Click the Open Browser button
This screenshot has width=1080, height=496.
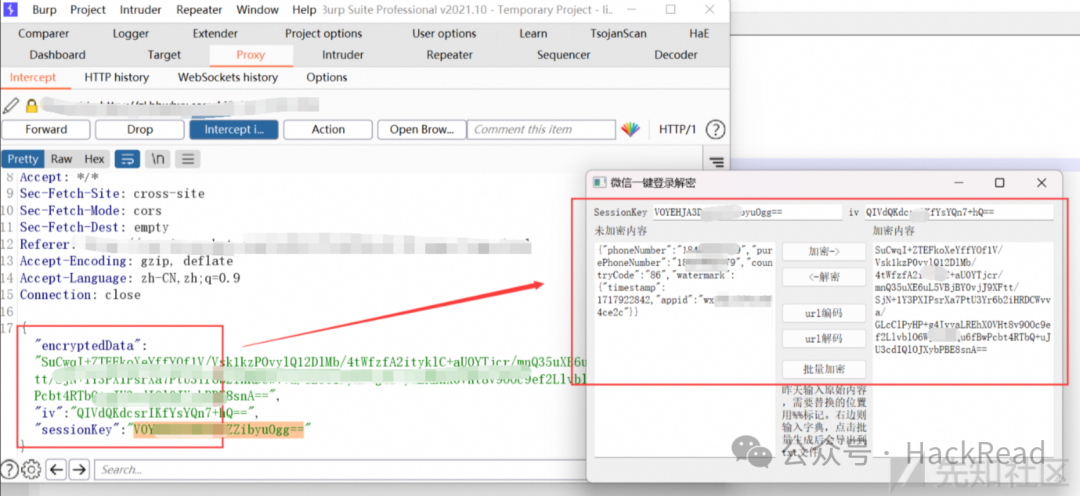click(422, 130)
